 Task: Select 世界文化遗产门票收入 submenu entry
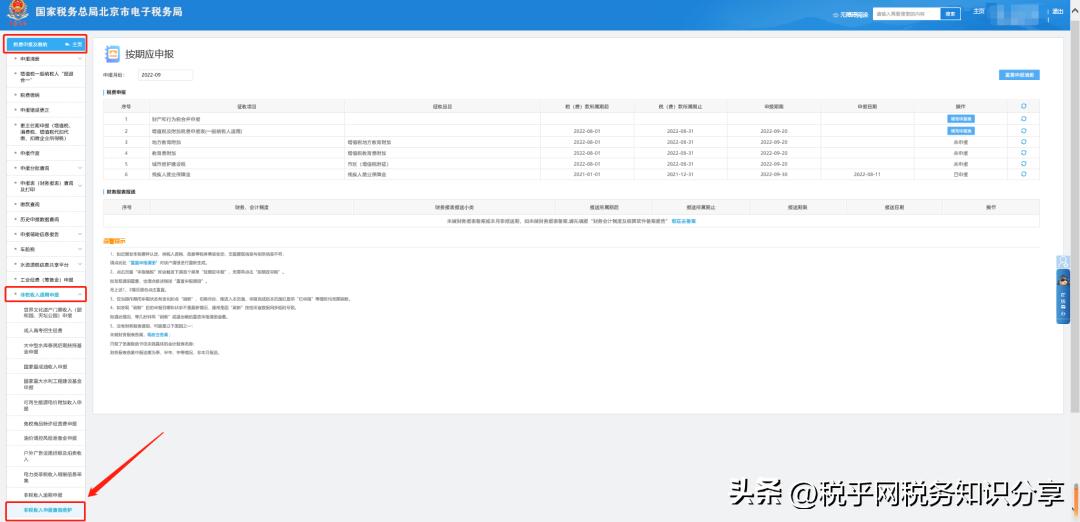click(x=52, y=313)
